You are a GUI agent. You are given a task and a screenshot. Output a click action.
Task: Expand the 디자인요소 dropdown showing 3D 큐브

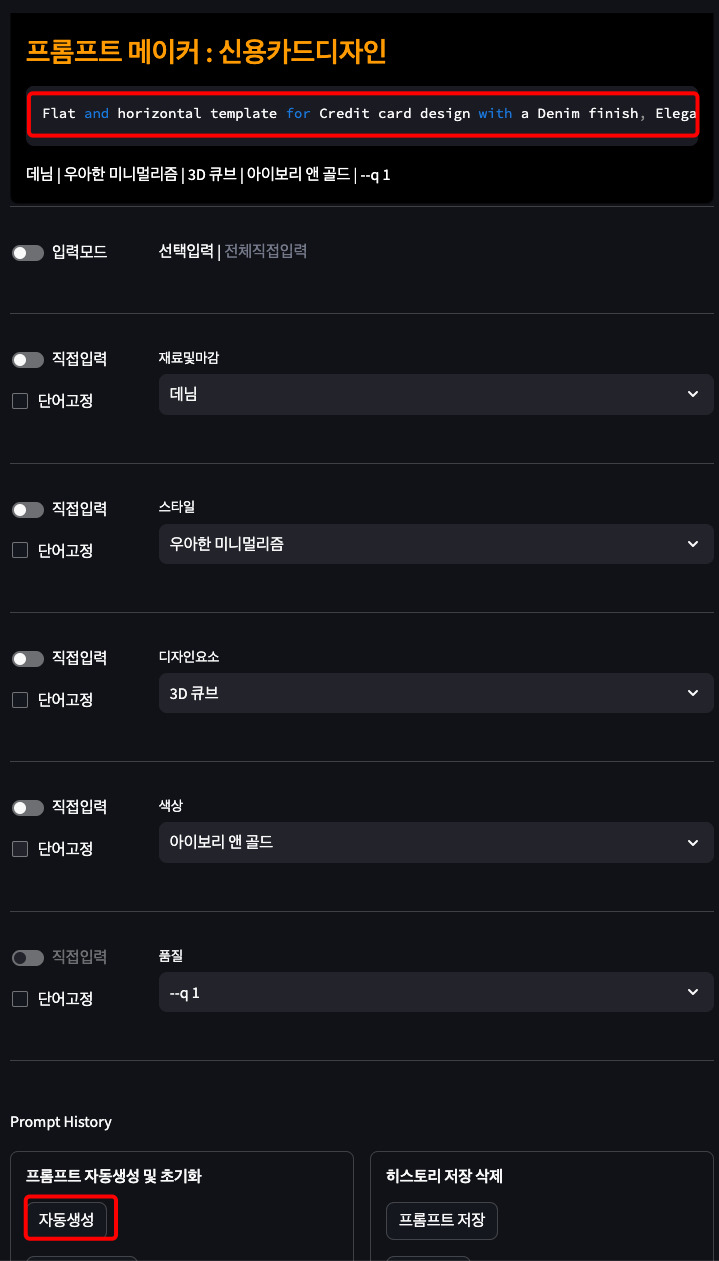tap(436, 693)
